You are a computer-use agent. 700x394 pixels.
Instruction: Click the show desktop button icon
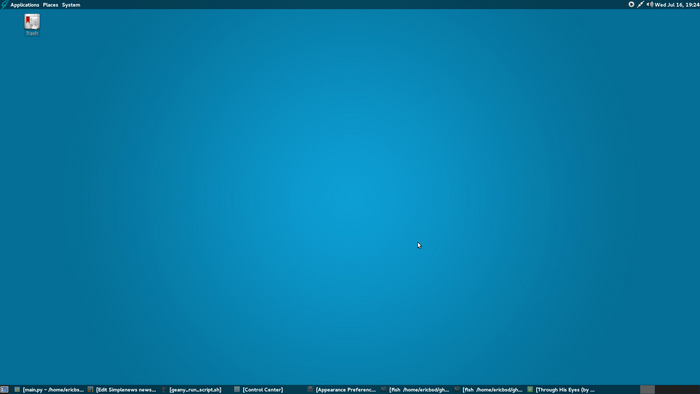[x=4, y=390]
